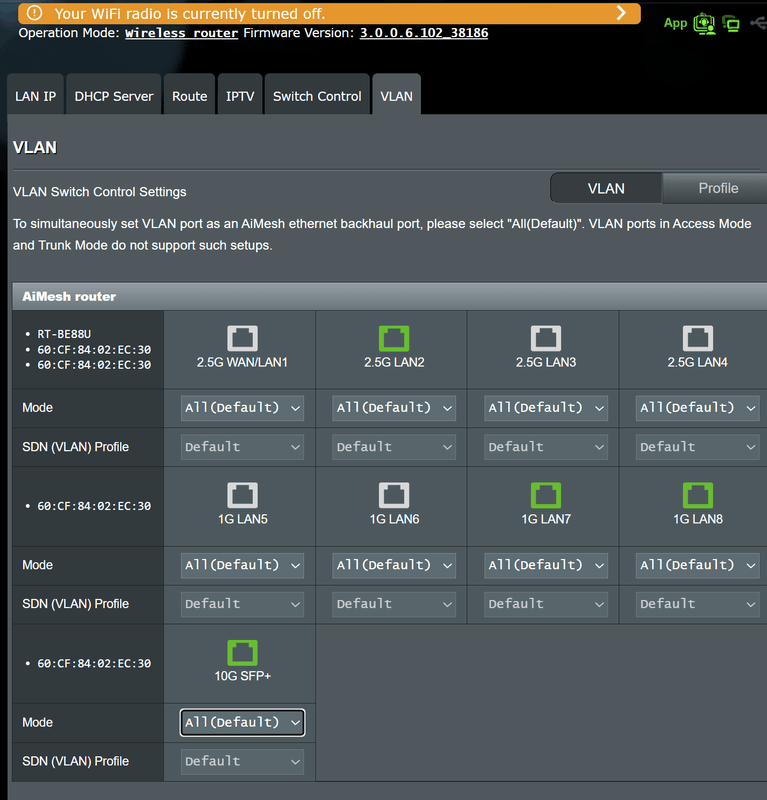Open the IPTV tab

pyautogui.click(x=240, y=96)
